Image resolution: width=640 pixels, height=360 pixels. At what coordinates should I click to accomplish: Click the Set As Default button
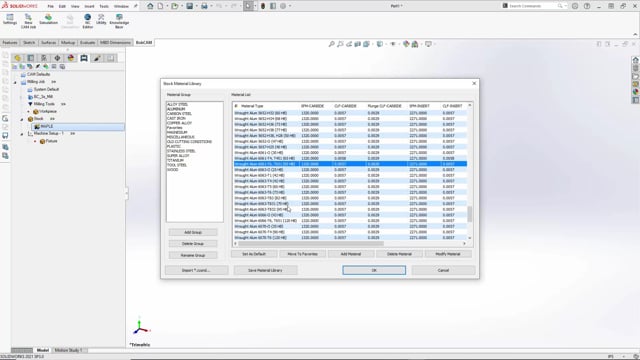point(254,254)
